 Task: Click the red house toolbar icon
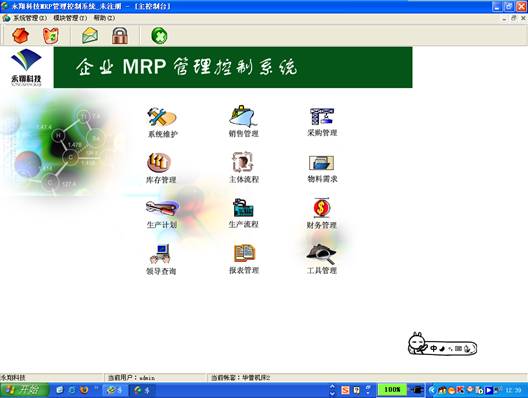tap(21, 35)
